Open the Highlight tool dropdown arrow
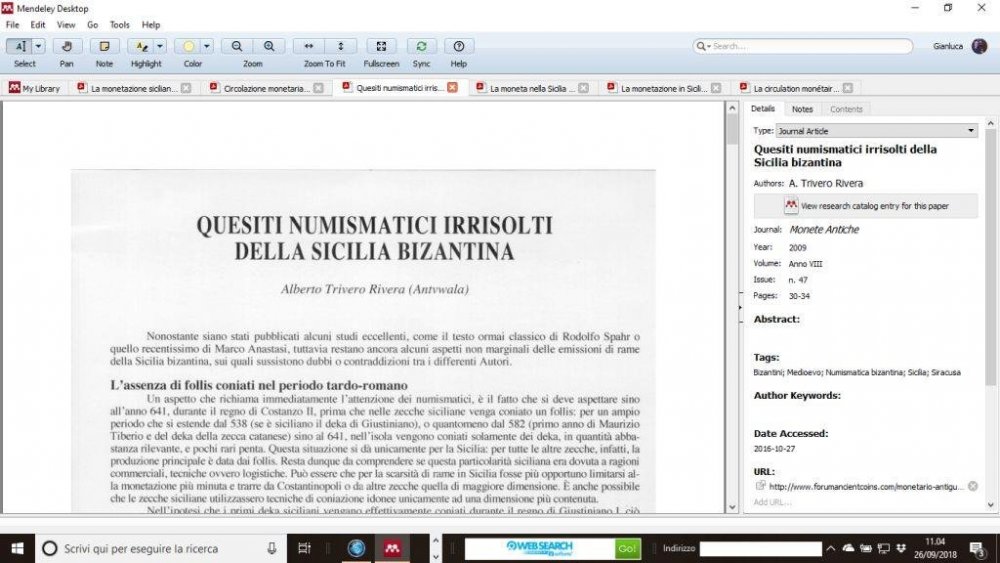 click(159, 46)
